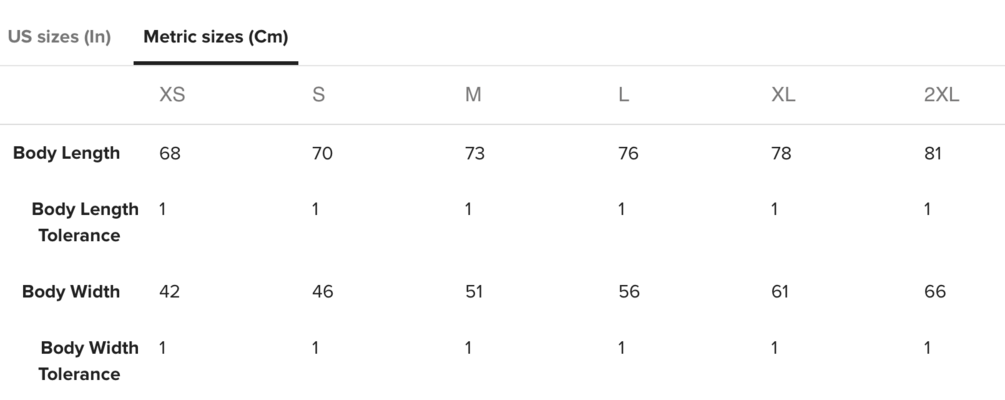The width and height of the screenshot is (1005, 400).
Task: Click the S size column header
Action: 319,95
